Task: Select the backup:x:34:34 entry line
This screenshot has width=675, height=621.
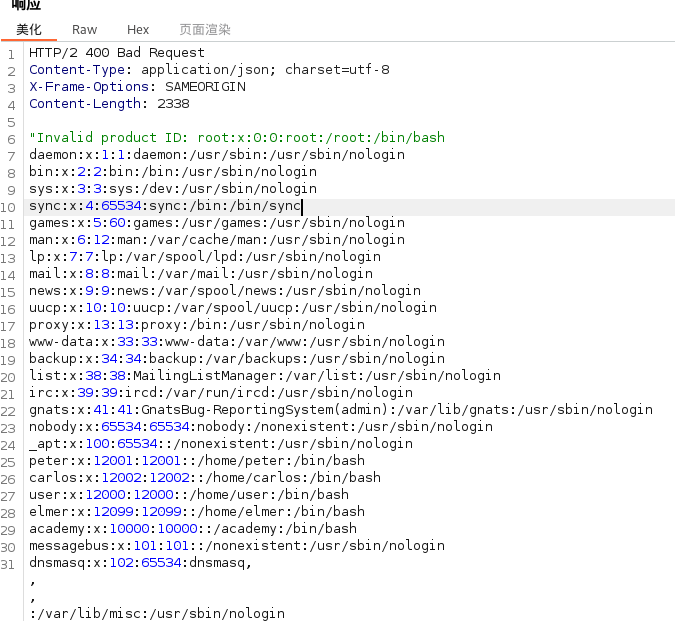Action: pyautogui.click(x=237, y=358)
